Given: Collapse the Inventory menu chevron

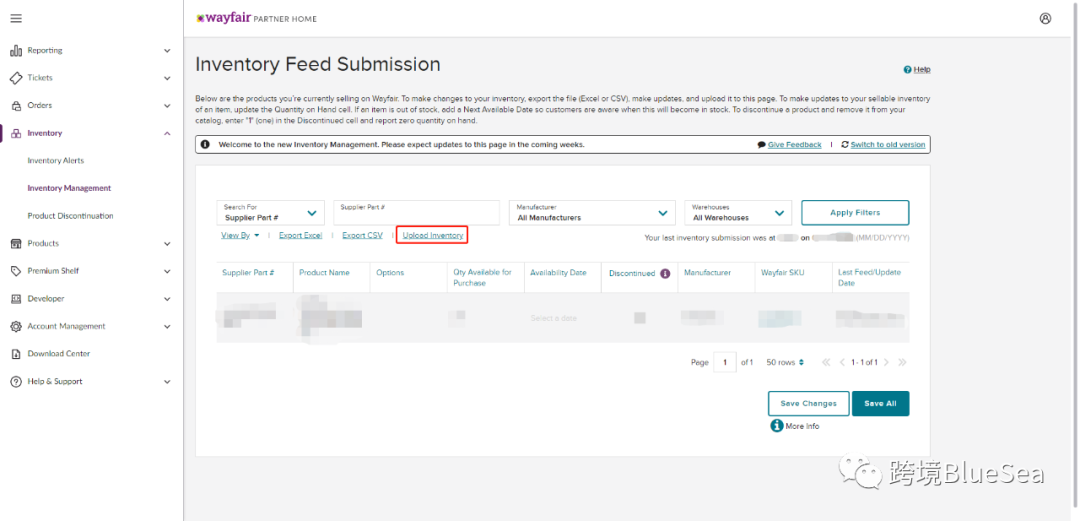Looking at the screenshot, I should coord(167,133).
